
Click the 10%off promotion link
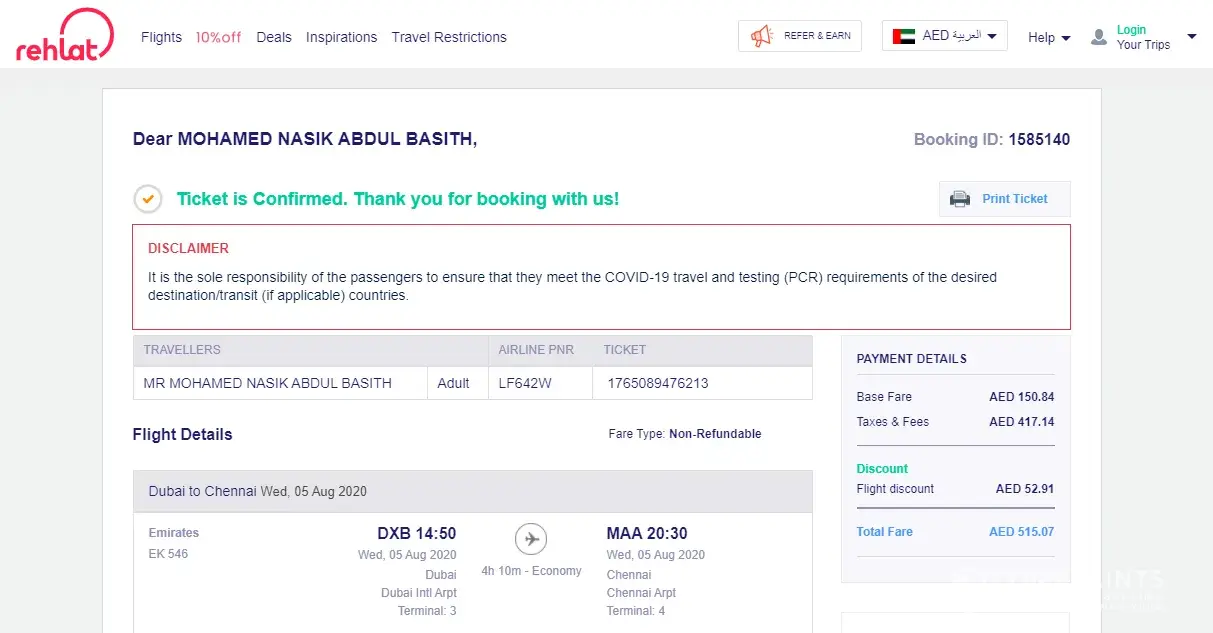(218, 37)
